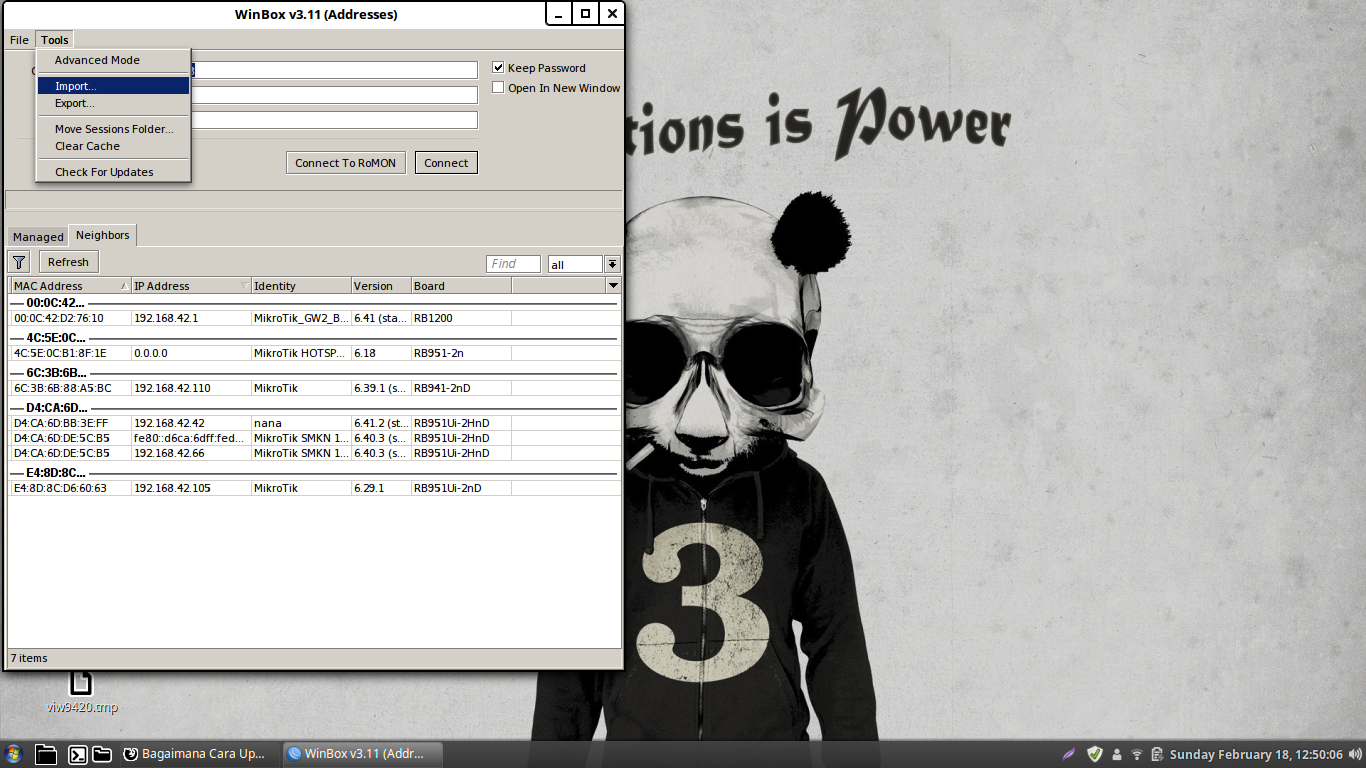
Task: Click the Find search field
Action: (x=513, y=264)
